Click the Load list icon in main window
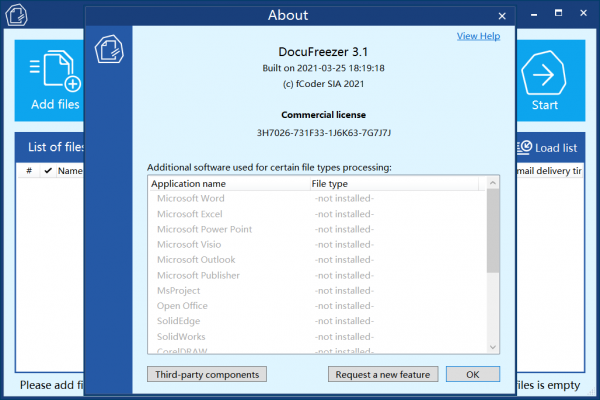Viewport: 600px width, 400px height. coord(524,147)
